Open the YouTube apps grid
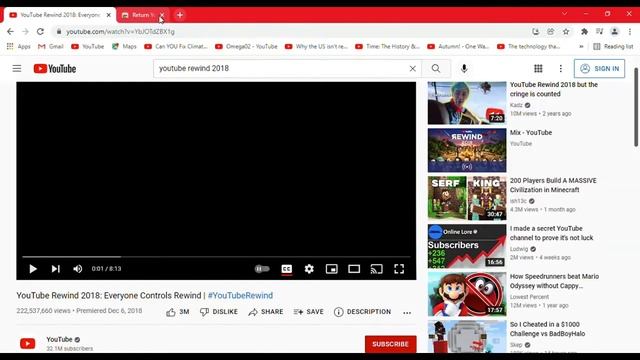 point(538,69)
